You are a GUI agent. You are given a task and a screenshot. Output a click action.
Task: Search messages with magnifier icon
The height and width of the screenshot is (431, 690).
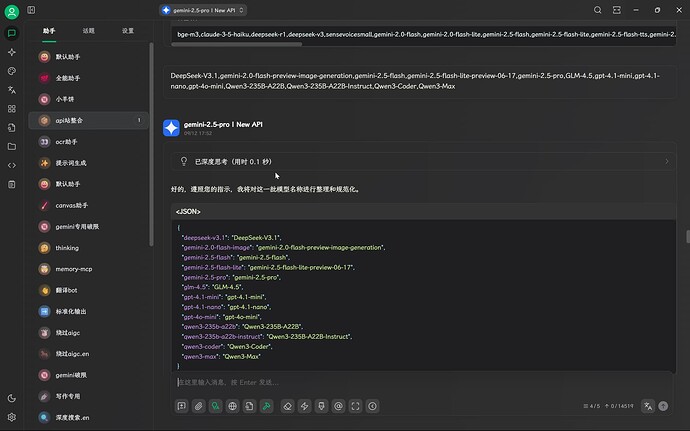(x=597, y=10)
